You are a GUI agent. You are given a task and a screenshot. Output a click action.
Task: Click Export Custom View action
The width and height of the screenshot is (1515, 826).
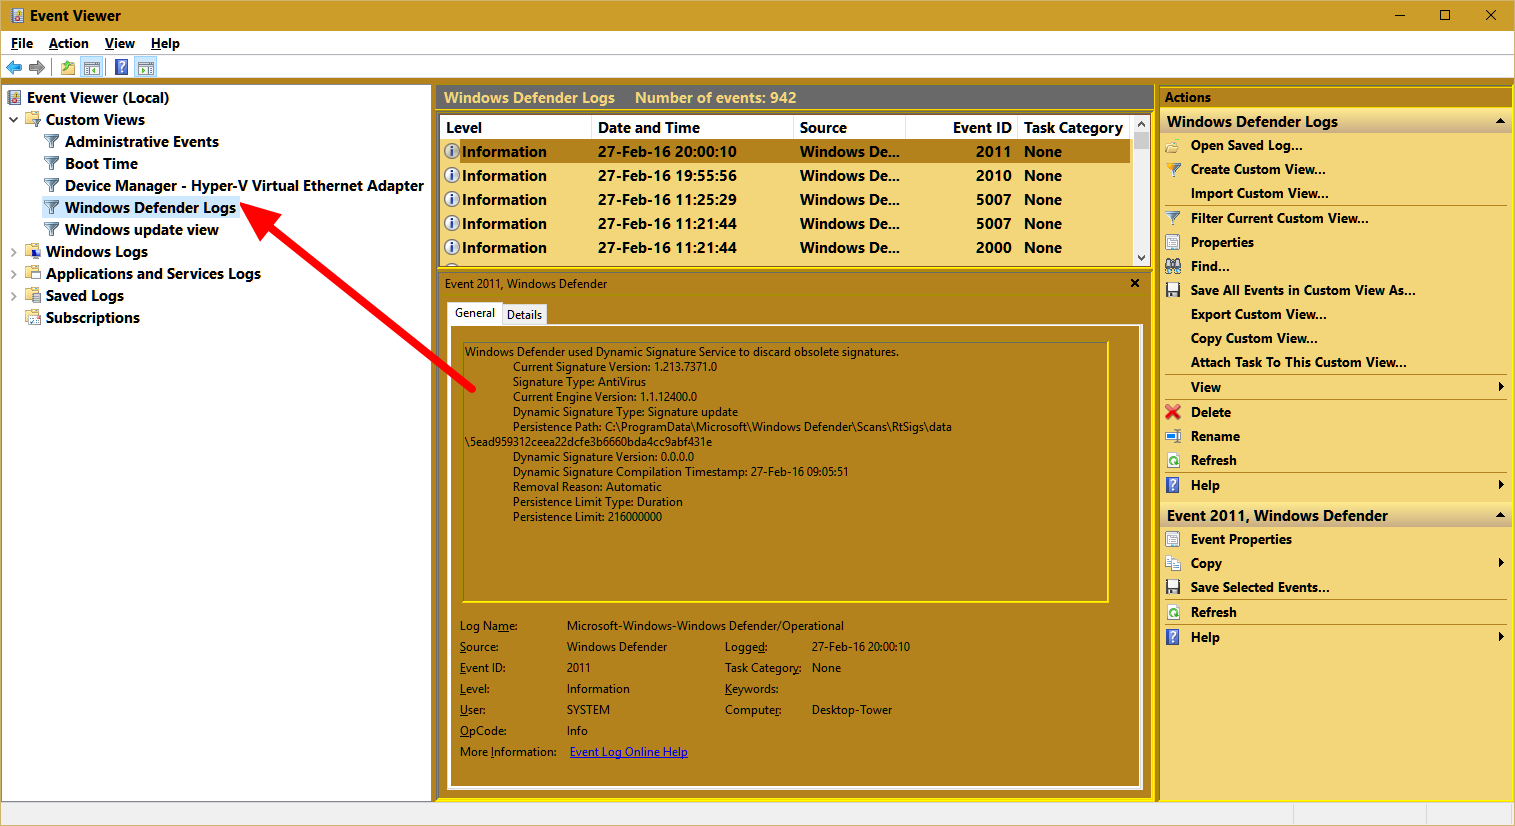(1258, 314)
